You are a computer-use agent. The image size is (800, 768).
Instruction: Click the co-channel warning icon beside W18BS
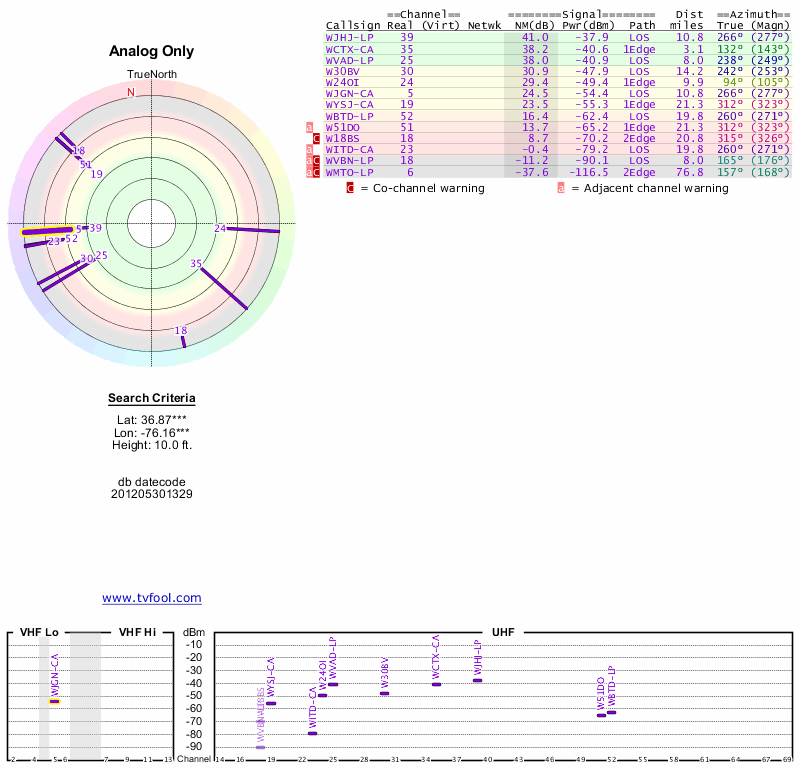(x=317, y=138)
